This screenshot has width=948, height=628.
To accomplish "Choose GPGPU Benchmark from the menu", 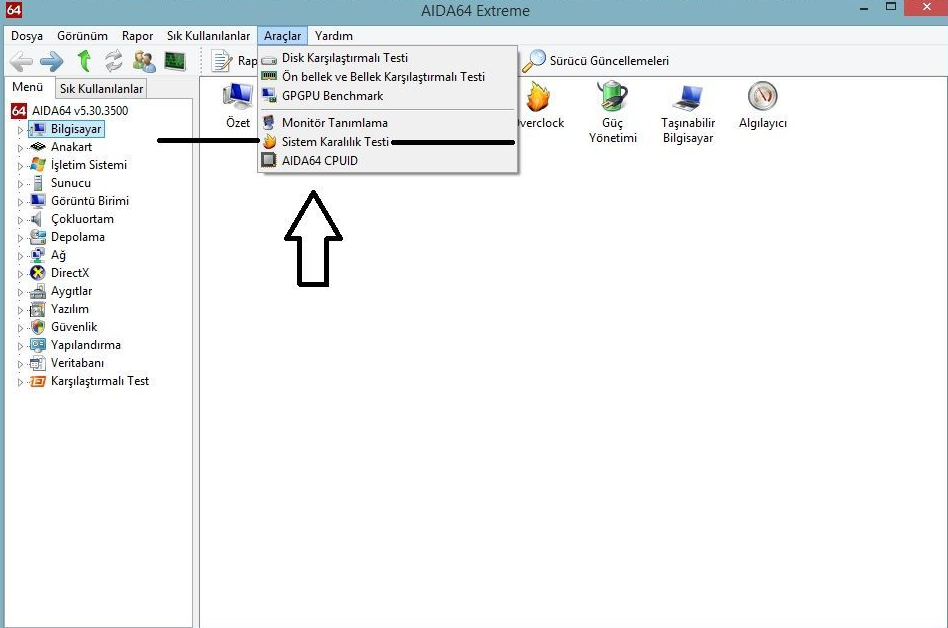I will (x=388, y=95).
